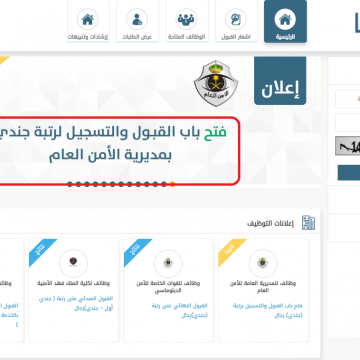Click logo in كلية الملك فهد الأمنية card
Image resolution: width=360 pixels, height=360 pixels.
point(73,263)
